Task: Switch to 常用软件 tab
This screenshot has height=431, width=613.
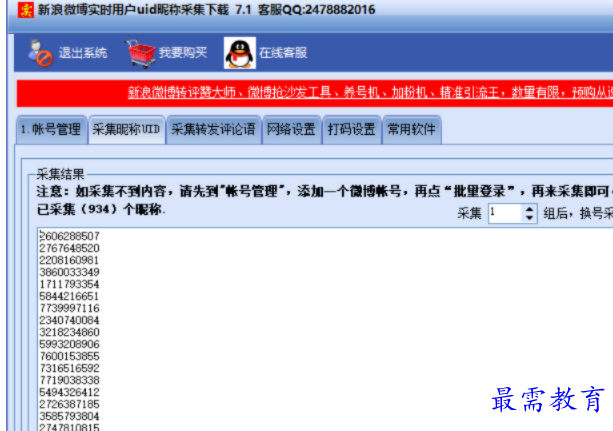Action: (x=412, y=129)
